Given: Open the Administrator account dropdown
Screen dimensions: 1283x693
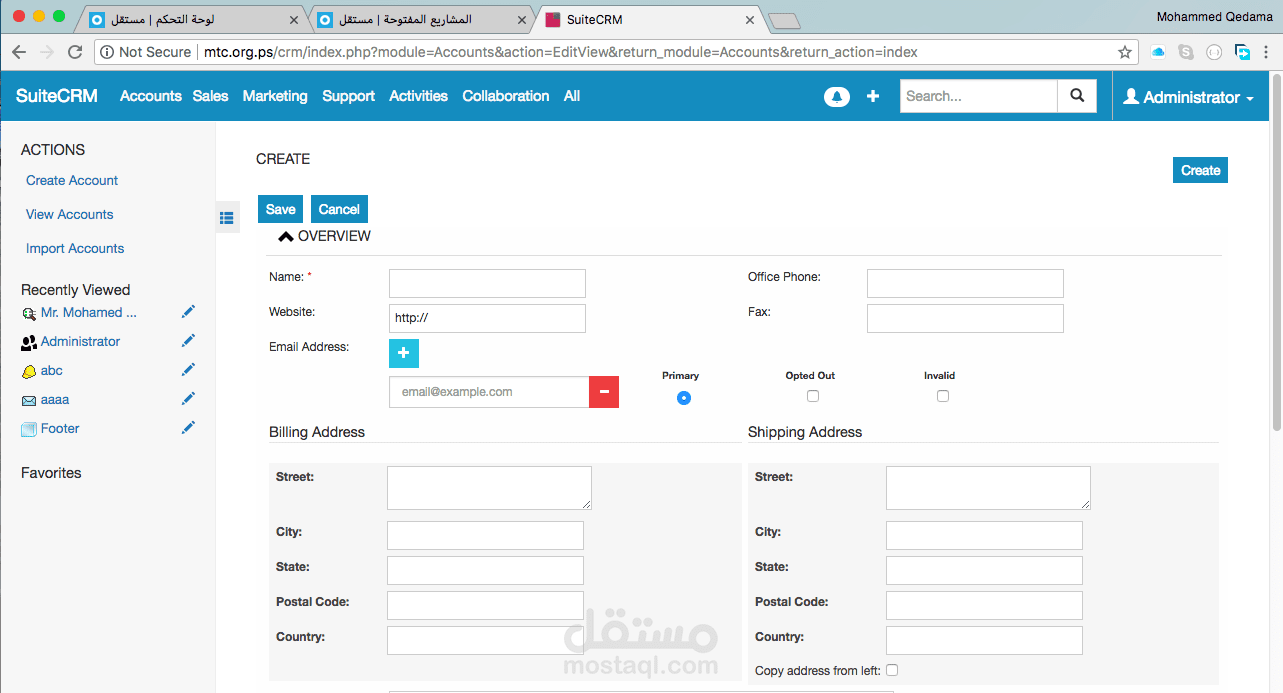Looking at the screenshot, I should click(x=1190, y=96).
